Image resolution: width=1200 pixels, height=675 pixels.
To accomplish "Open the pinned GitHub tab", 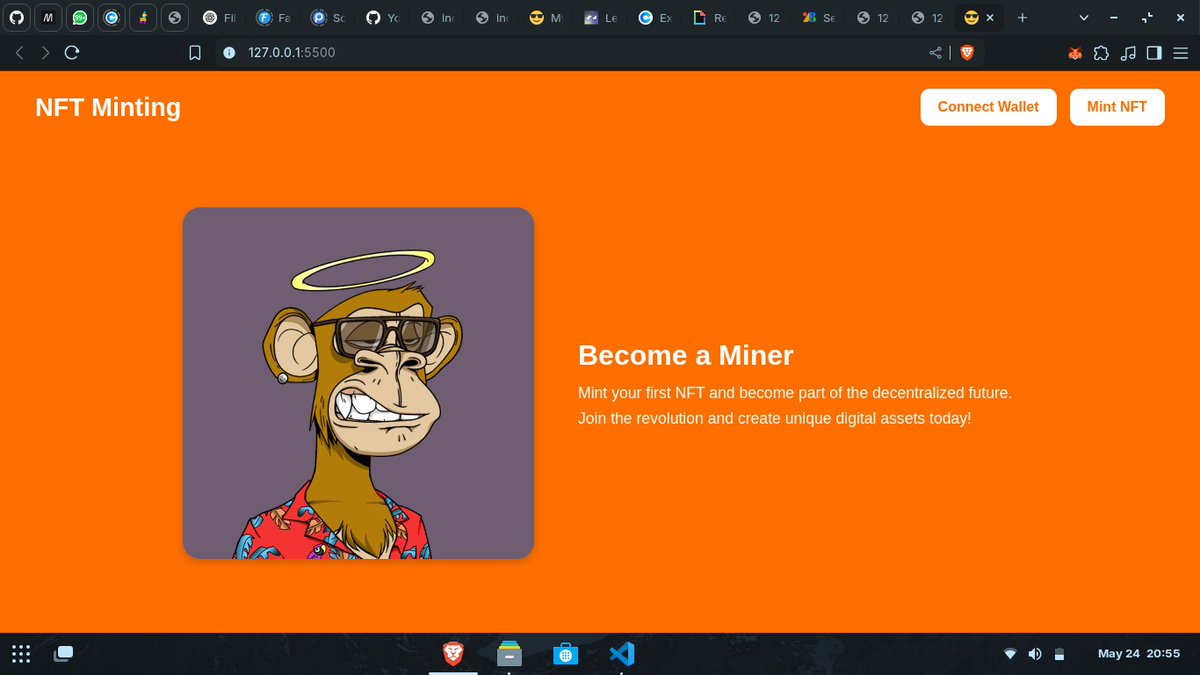I will coord(15,17).
